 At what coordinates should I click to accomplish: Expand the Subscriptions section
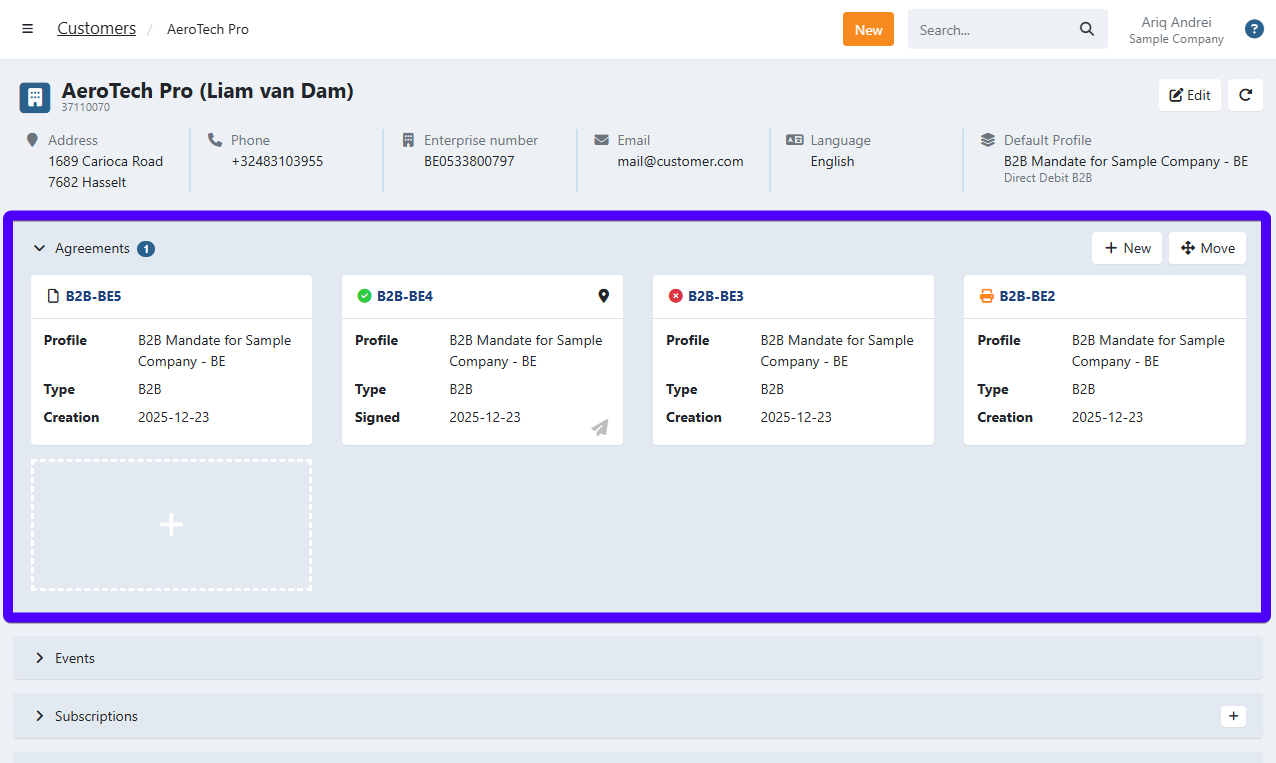[x=40, y=716]
